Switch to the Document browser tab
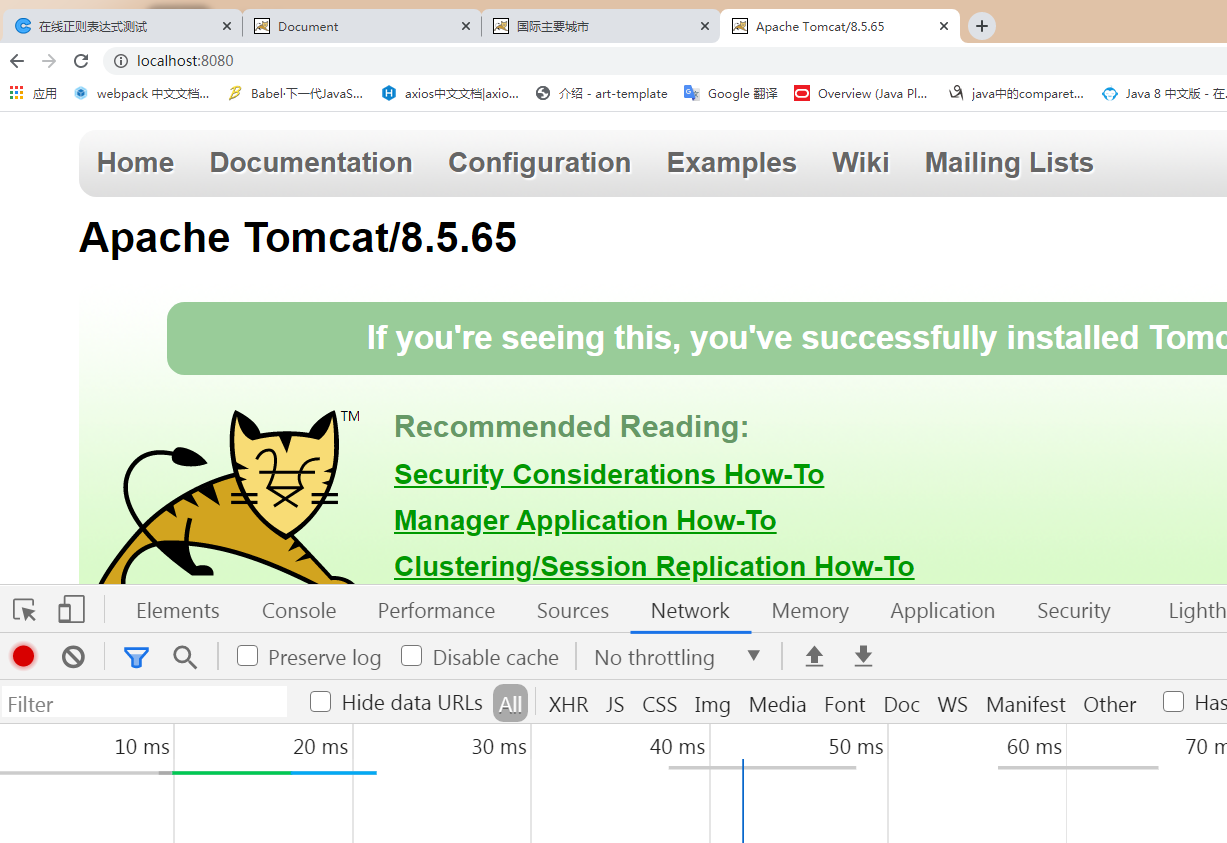Image resolution: width=1227 pixels, height=843 pixels. point(361,27)
